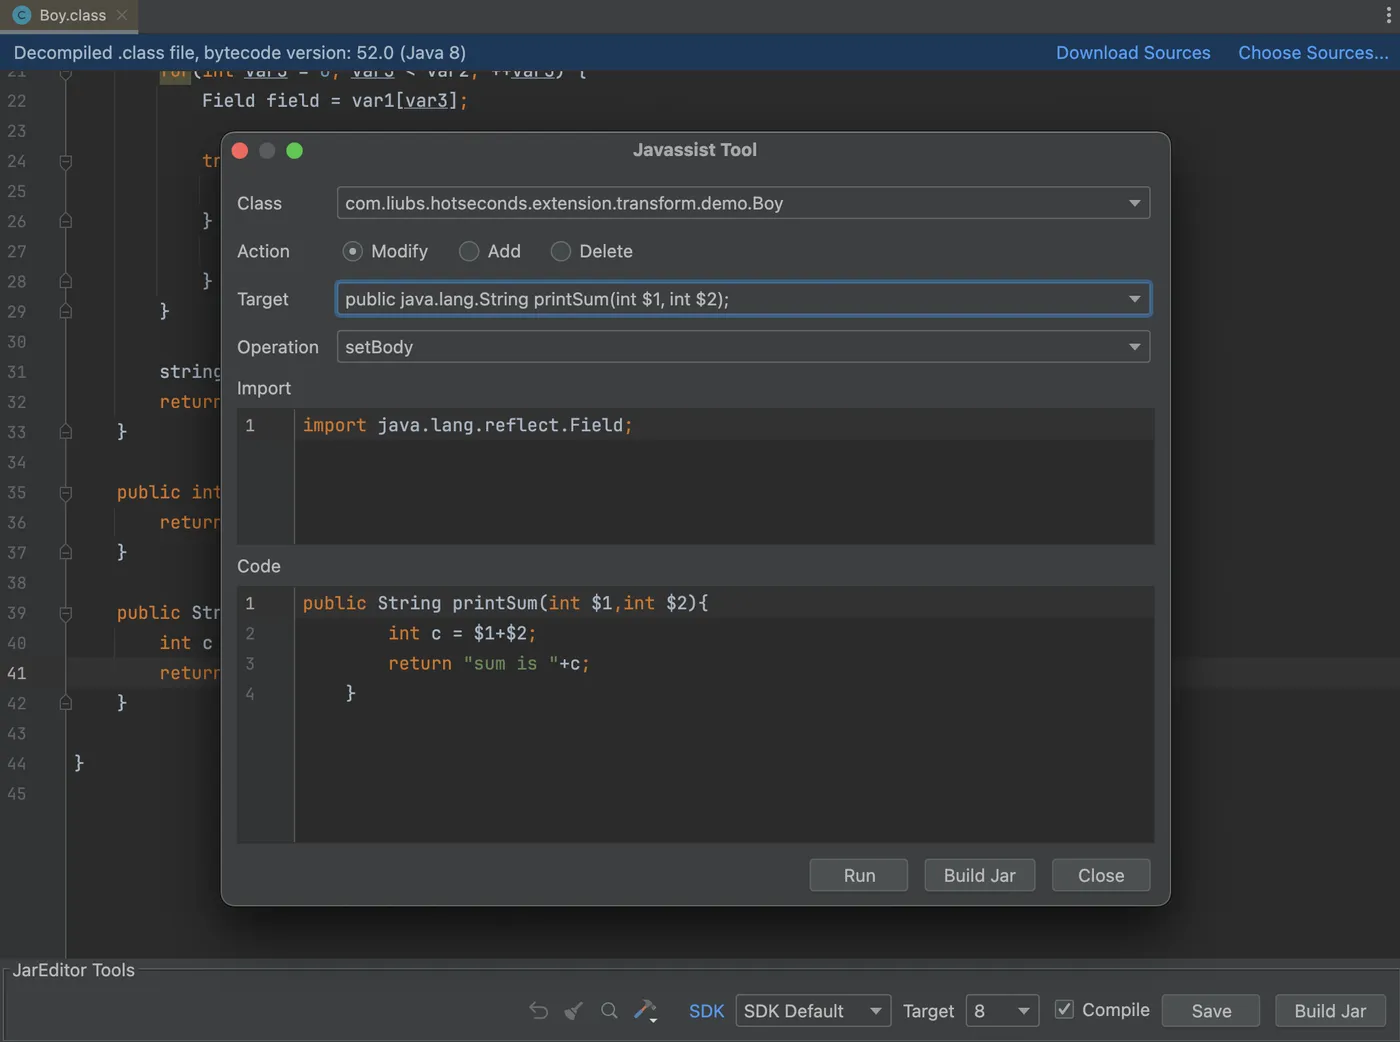Open the SDK Default dropdown

(813, 1011)
